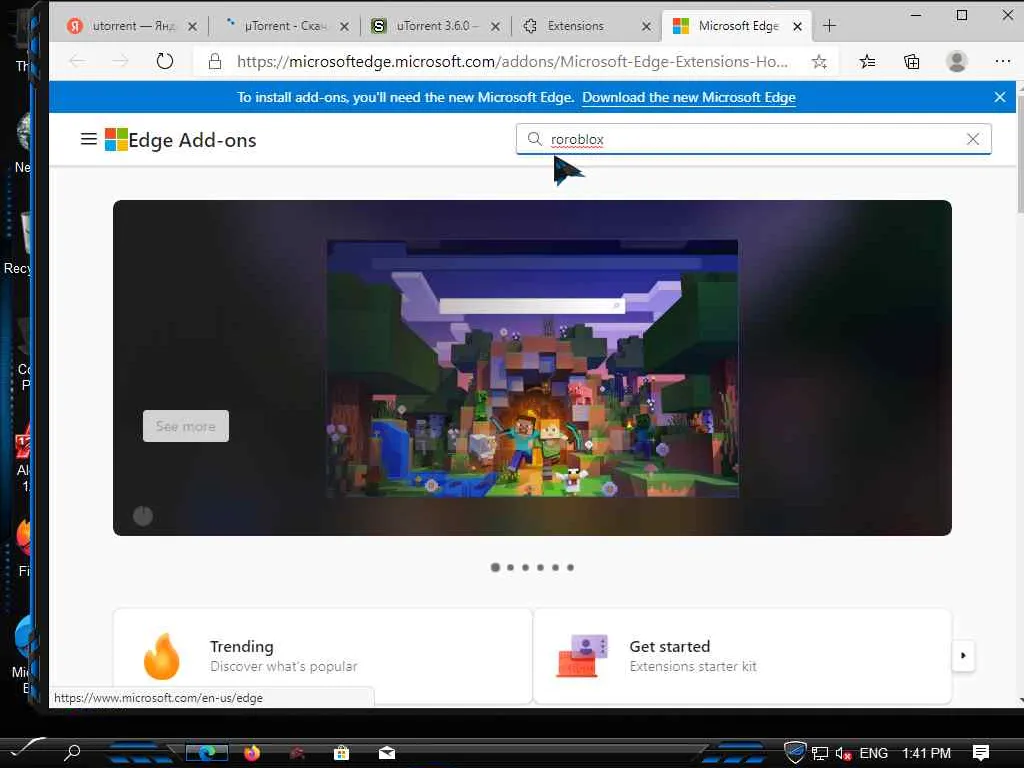Open the Favorites list button
The width and height of the screenshot is (1024, 768).
click(x=867, y=61)
